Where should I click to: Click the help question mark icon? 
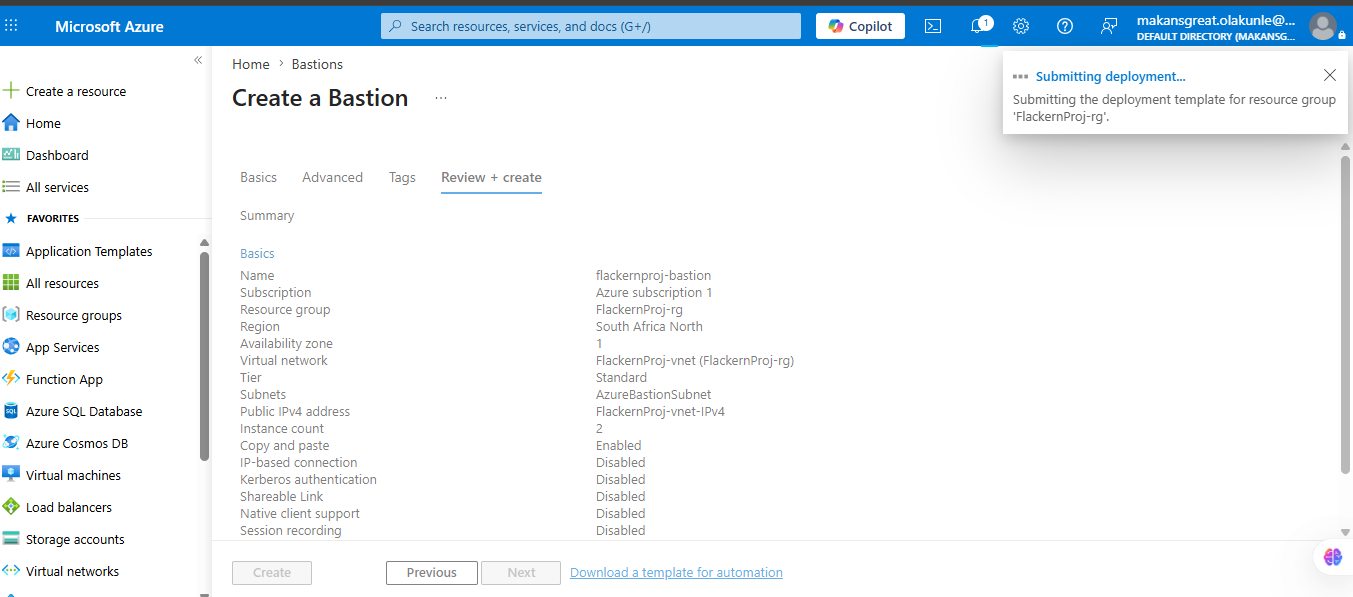coord(1065,26)
